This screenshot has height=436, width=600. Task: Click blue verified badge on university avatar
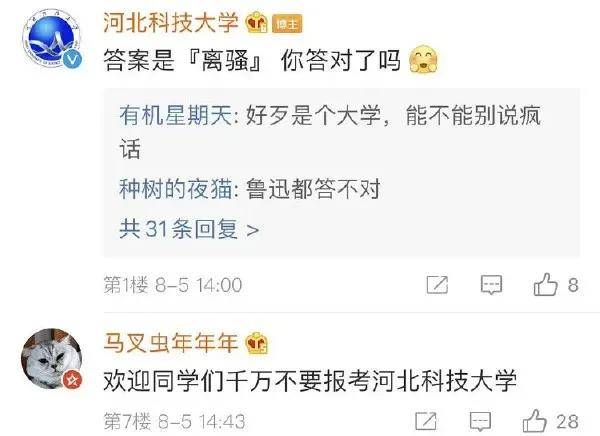coord(72,60)
